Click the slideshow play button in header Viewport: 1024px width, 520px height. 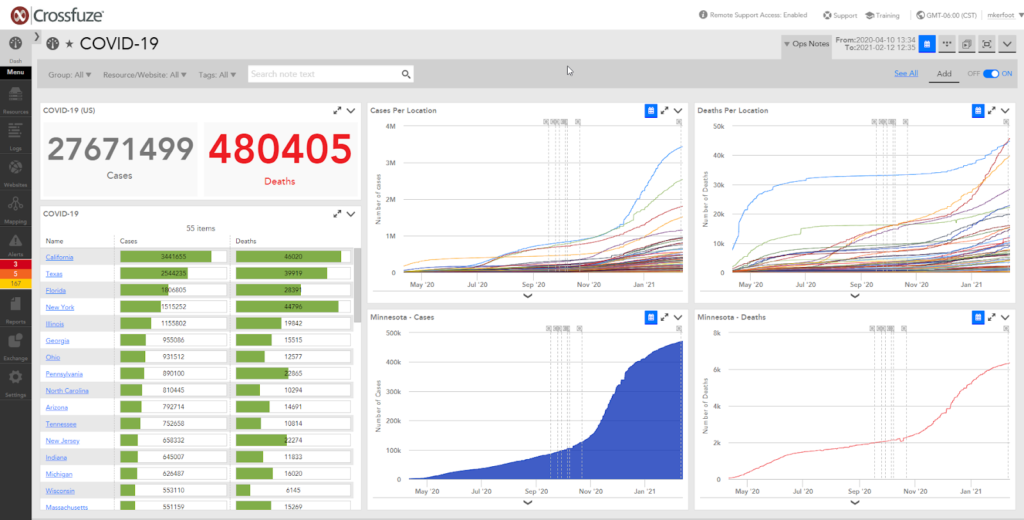(x=967, y=44)
